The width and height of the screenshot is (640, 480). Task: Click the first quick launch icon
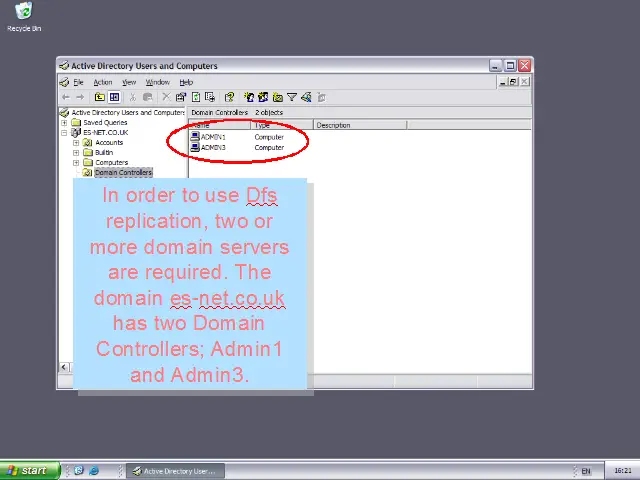(79, 471)
